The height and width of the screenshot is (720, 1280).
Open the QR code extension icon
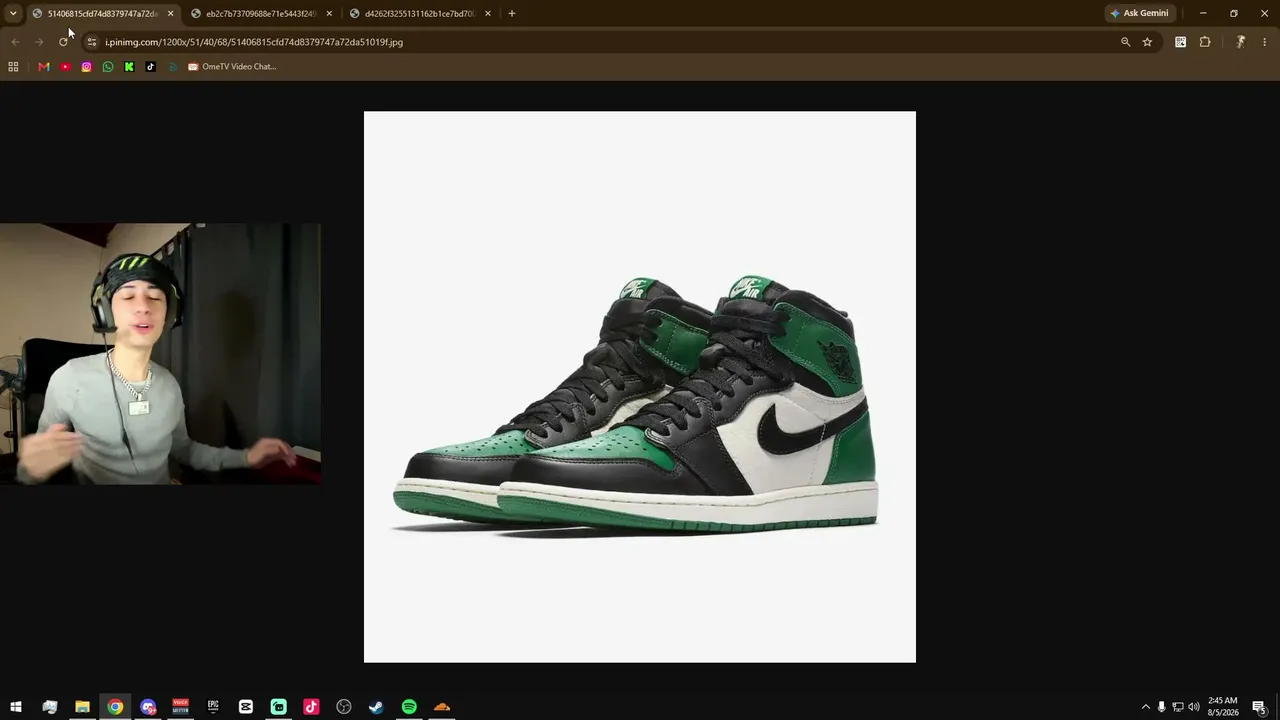(x=1181, y=42)
